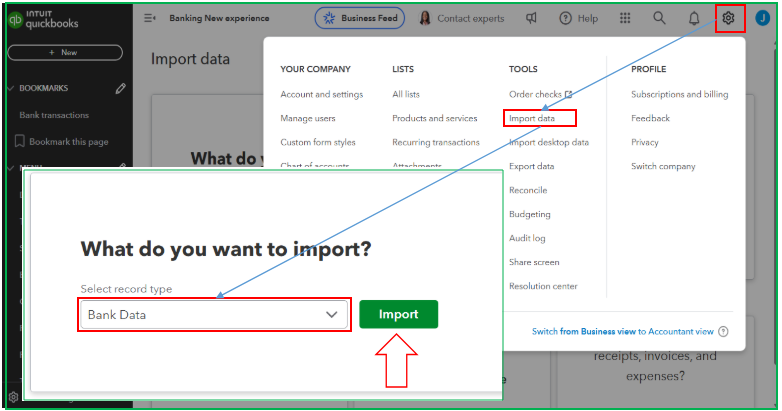Open Resolution center
The width and height of the screenshot is (782, 411).
(x=543, y=286)
